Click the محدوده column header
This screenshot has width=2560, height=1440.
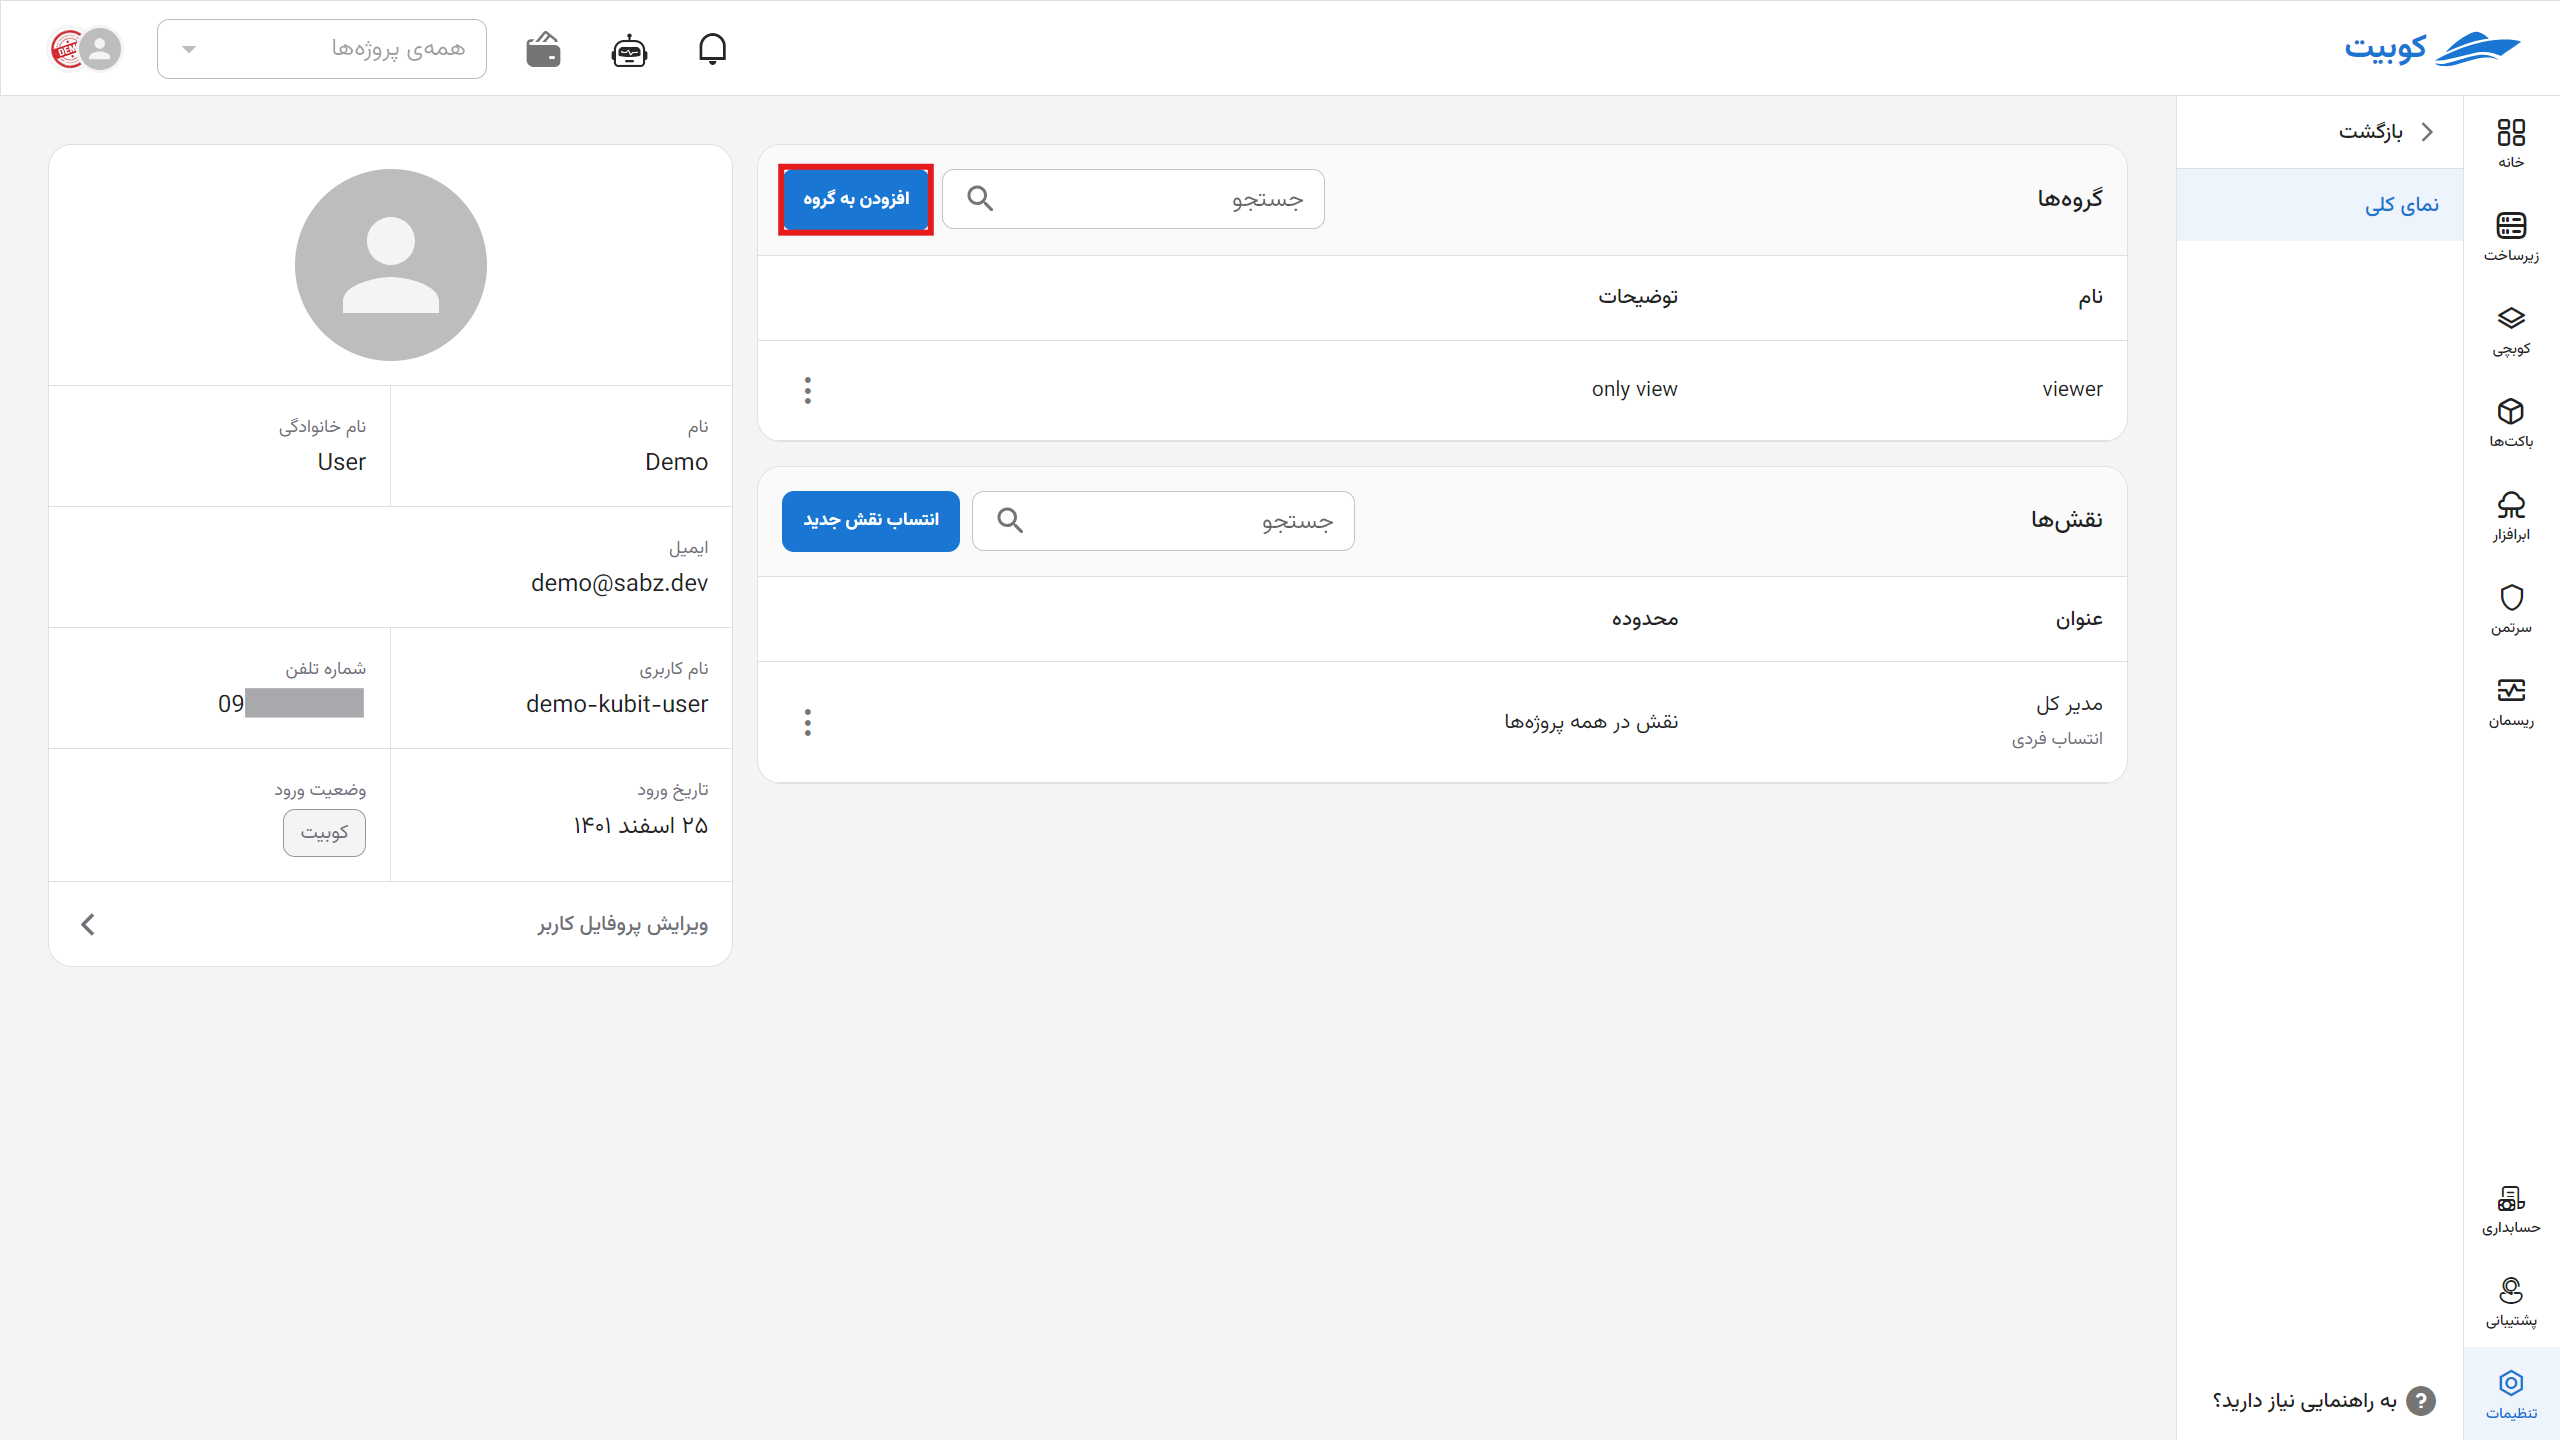point(1645,619)
